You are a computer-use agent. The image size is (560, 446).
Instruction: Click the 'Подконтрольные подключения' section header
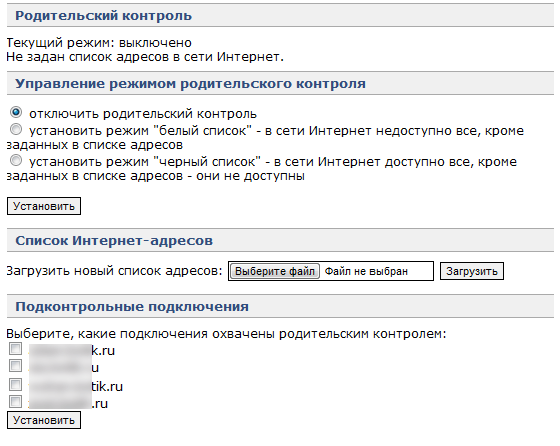132,306
